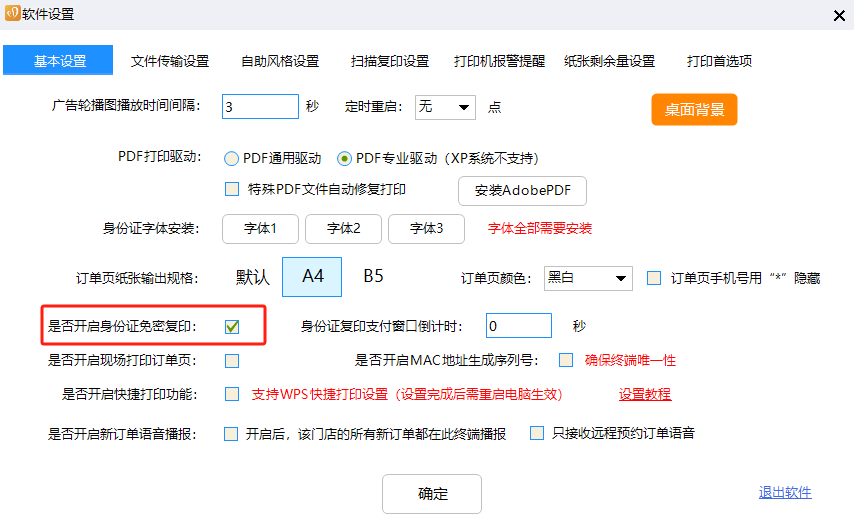Image resolution: width=854 pixels, height=522 pixels.
Task: Open the 扫描复印设置 tab
Action: [x=390, y=61]
